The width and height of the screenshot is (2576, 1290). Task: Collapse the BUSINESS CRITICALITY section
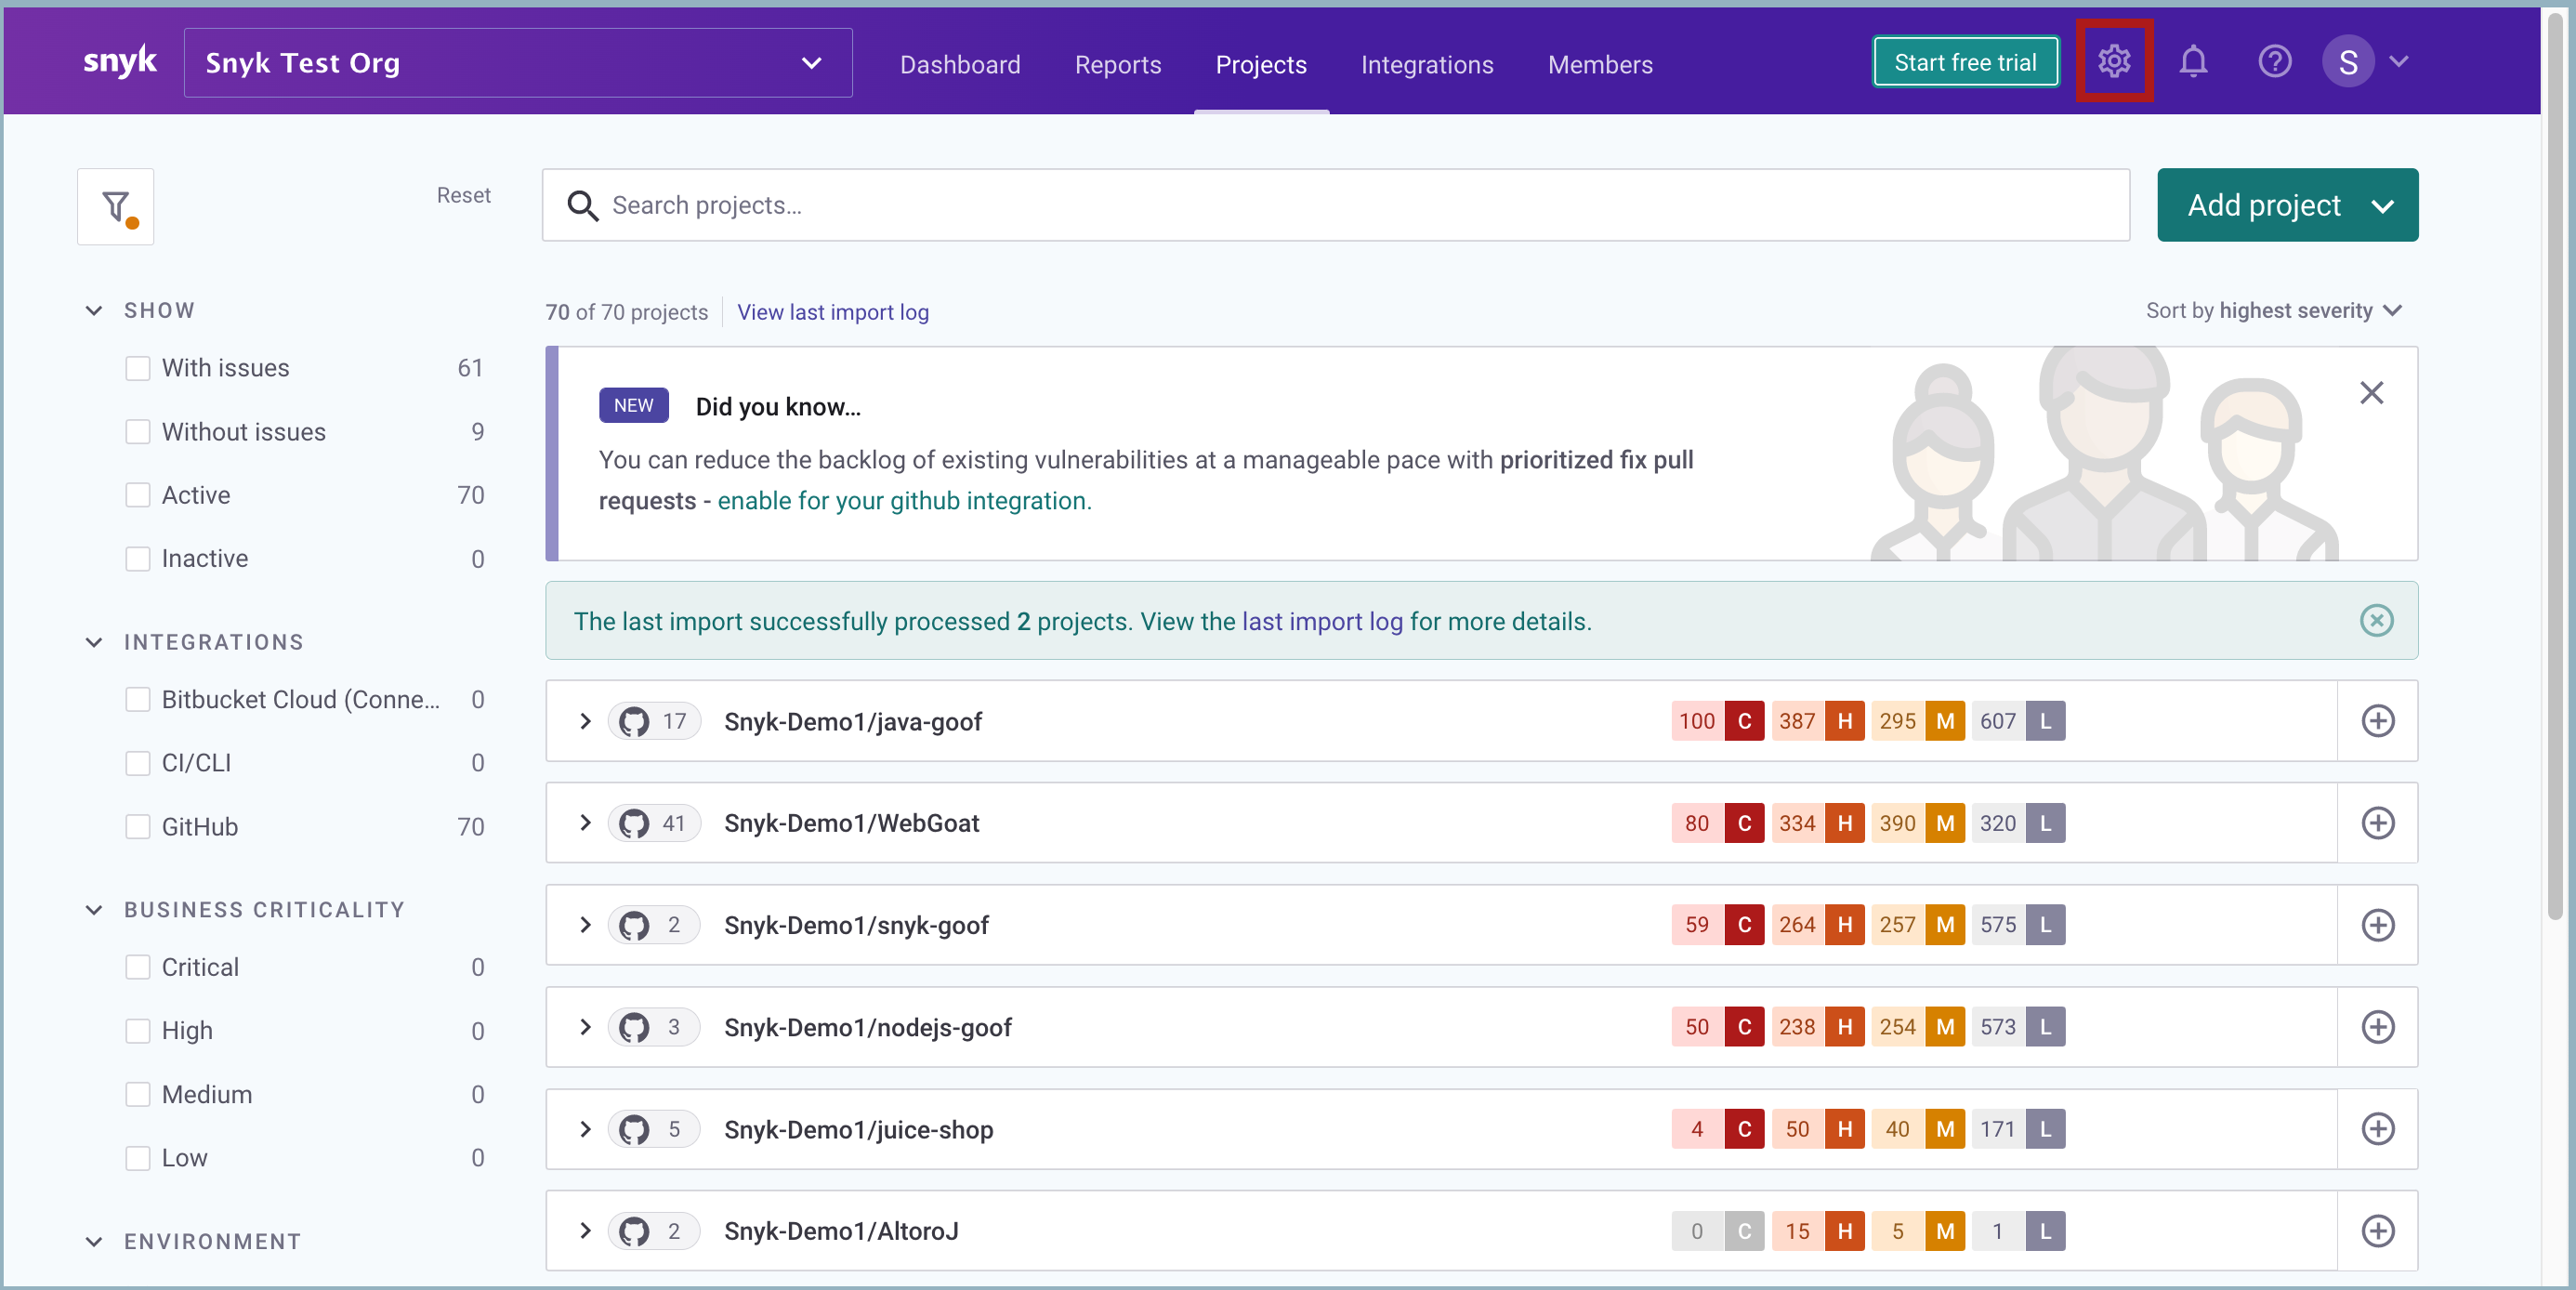click(94, 910)
